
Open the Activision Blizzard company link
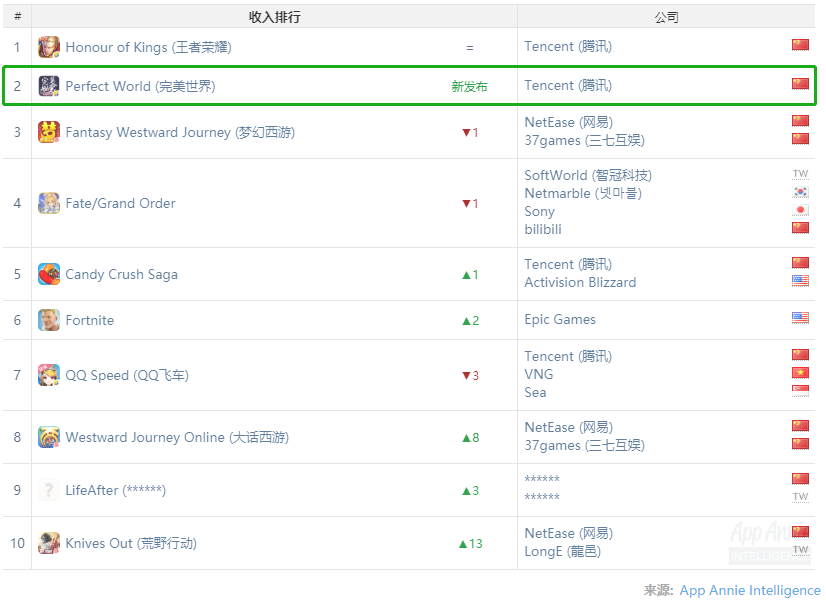(x=580, y=282)
